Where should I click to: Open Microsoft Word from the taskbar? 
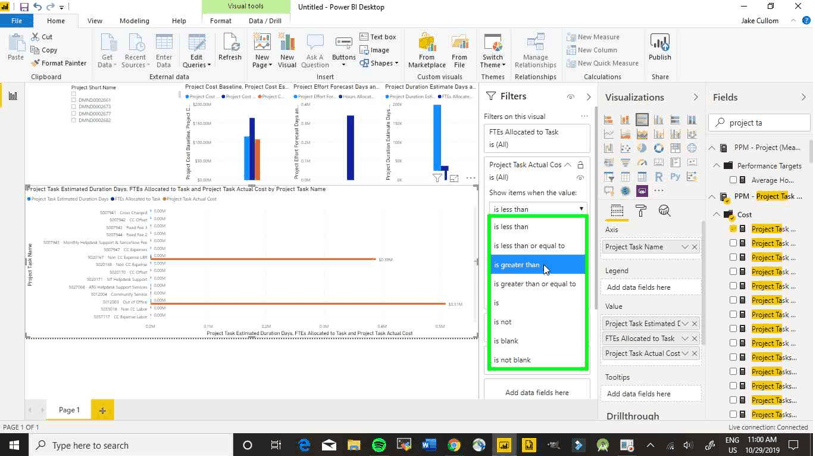[x=429, y=446]
